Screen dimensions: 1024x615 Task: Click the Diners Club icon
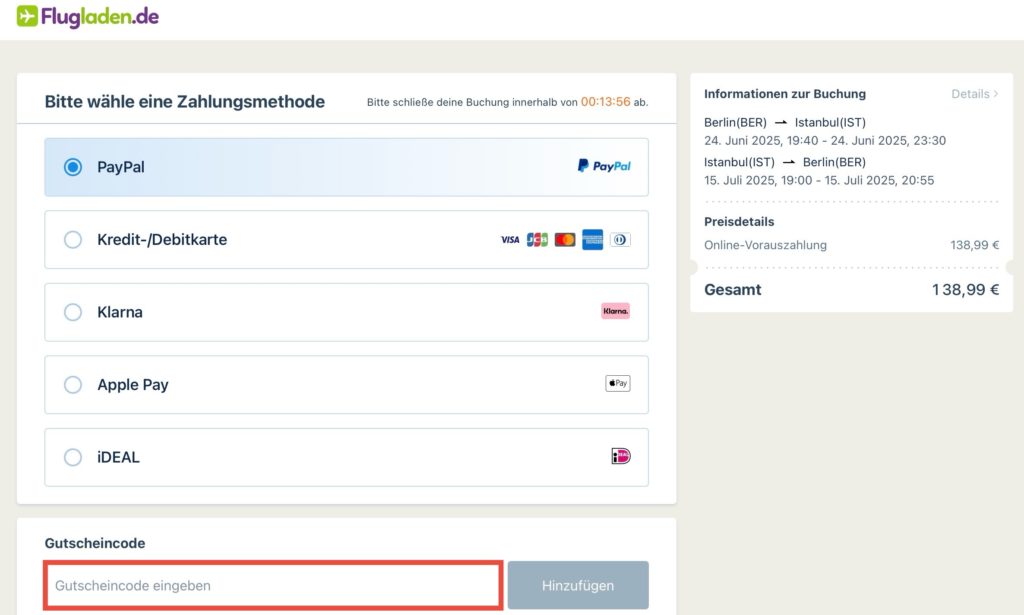tap(620, 240)
